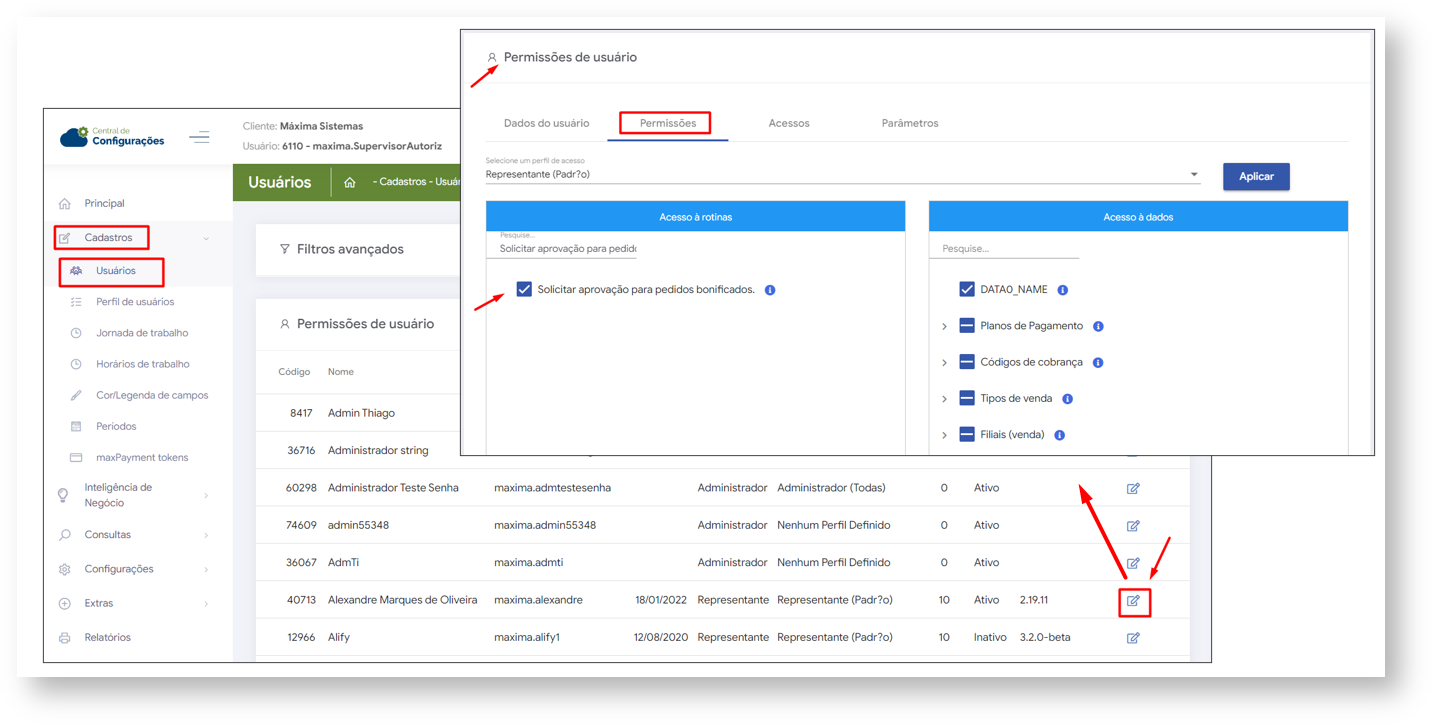Viewport: 1433px width, 725px height.
Task: Click the home icon in Usuários breadcrumb
Action: pyautogui.click(x=349, y=182)
